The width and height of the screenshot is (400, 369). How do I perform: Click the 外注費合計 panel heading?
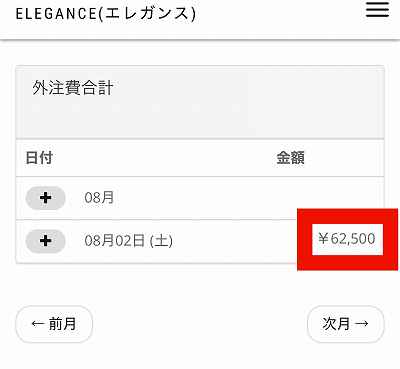pyautogui.click(x=73, y=88)
